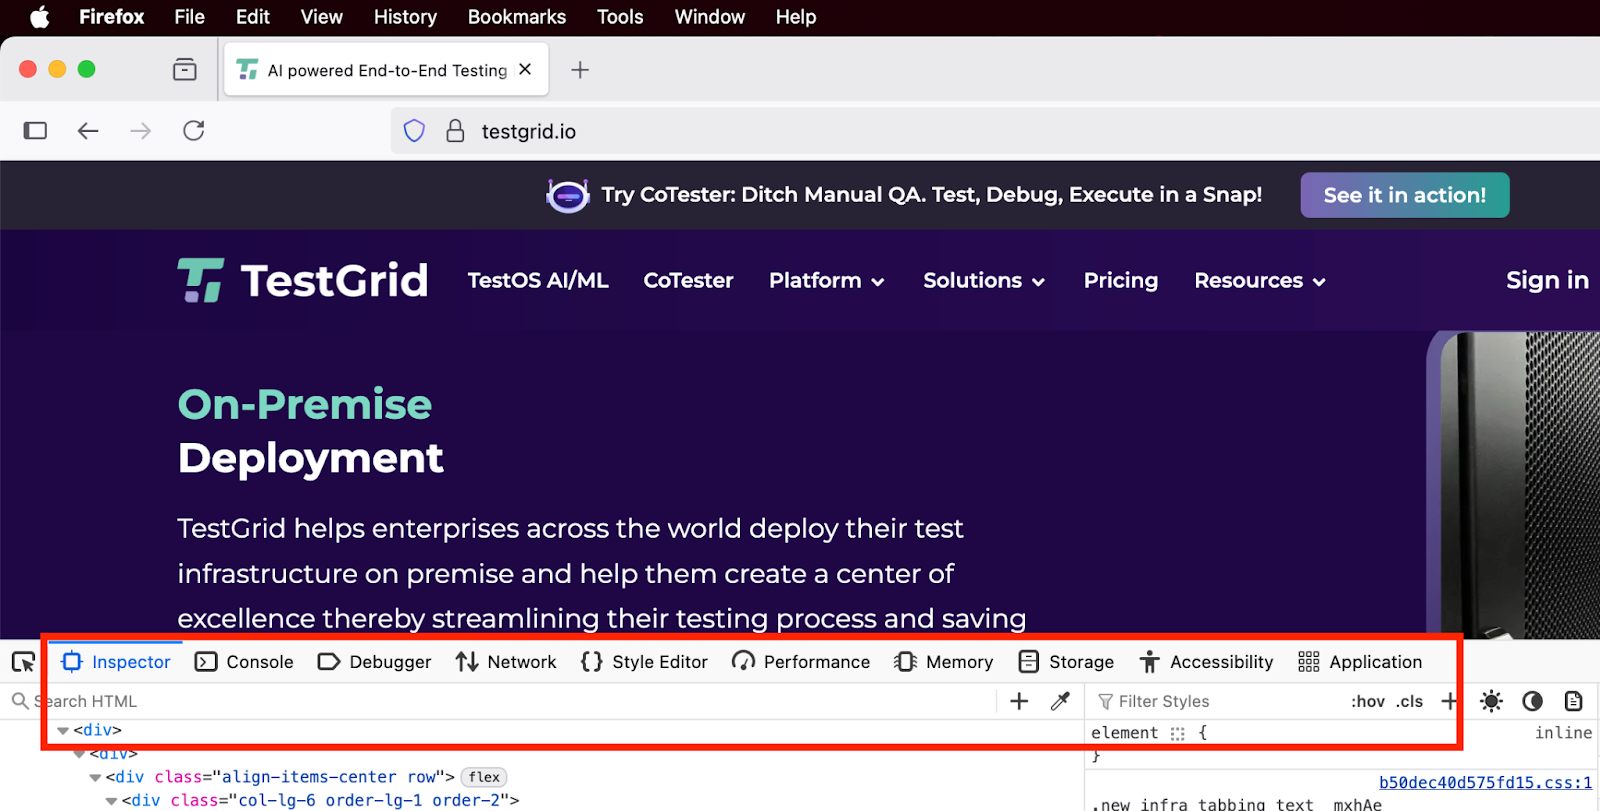Image resolution: width=1600 pixels, height=811 pixels.
Task: Add a new CSS rule
Action: tap(1449, 701)
